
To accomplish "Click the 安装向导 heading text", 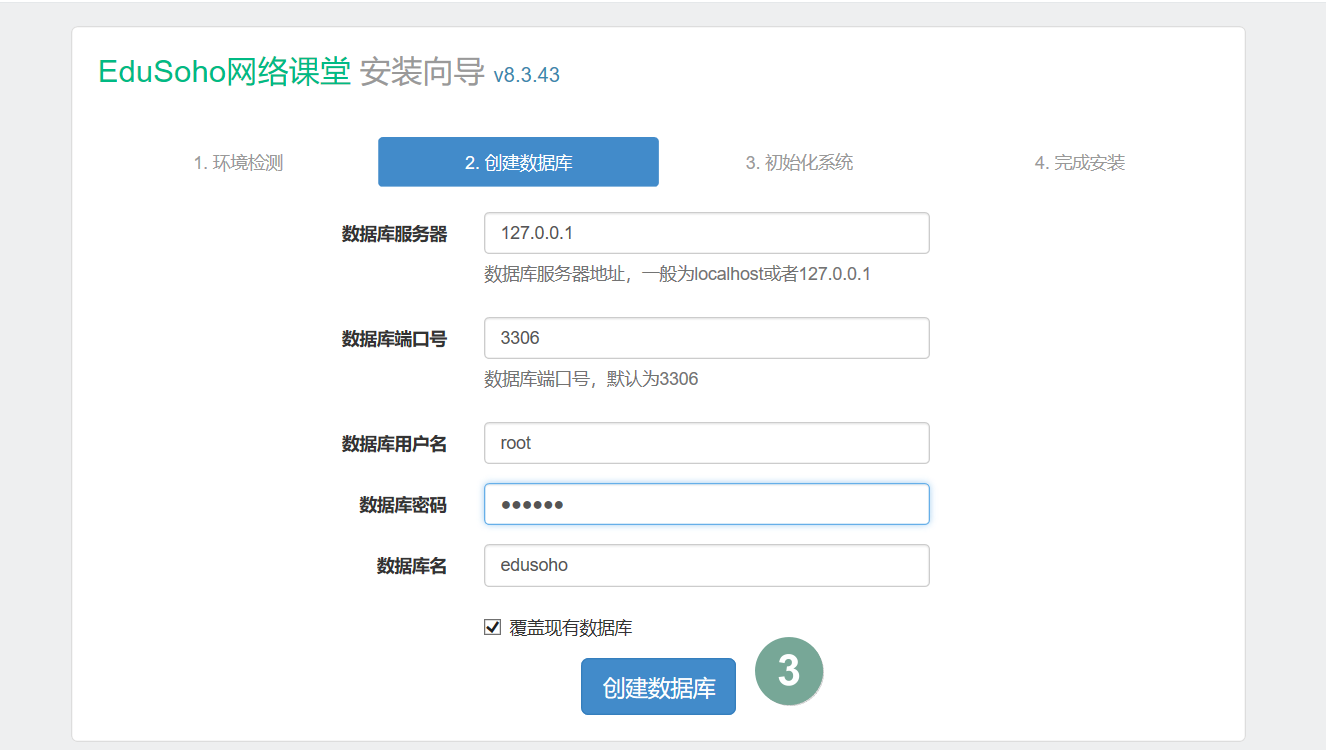I will (x=422, y=72).
